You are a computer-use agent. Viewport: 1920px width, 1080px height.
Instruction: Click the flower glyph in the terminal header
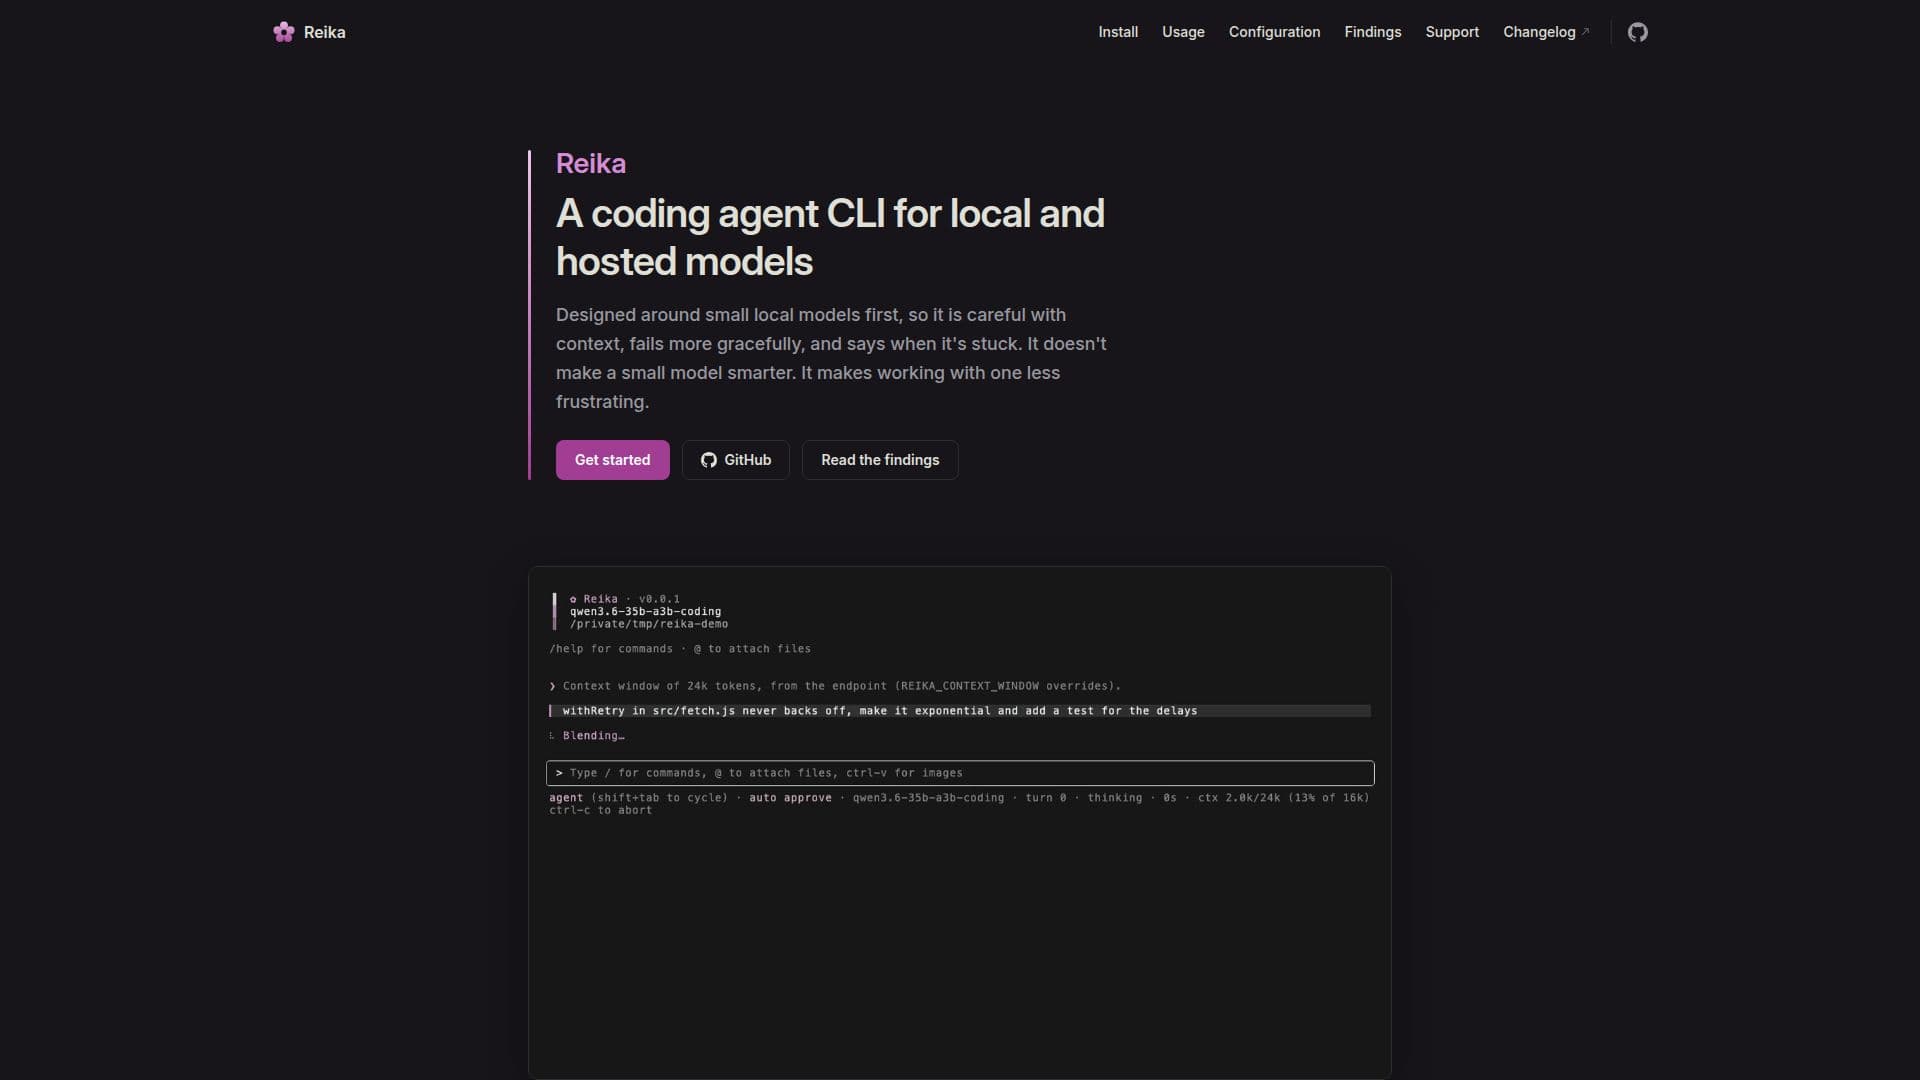[x=573, y=599]
